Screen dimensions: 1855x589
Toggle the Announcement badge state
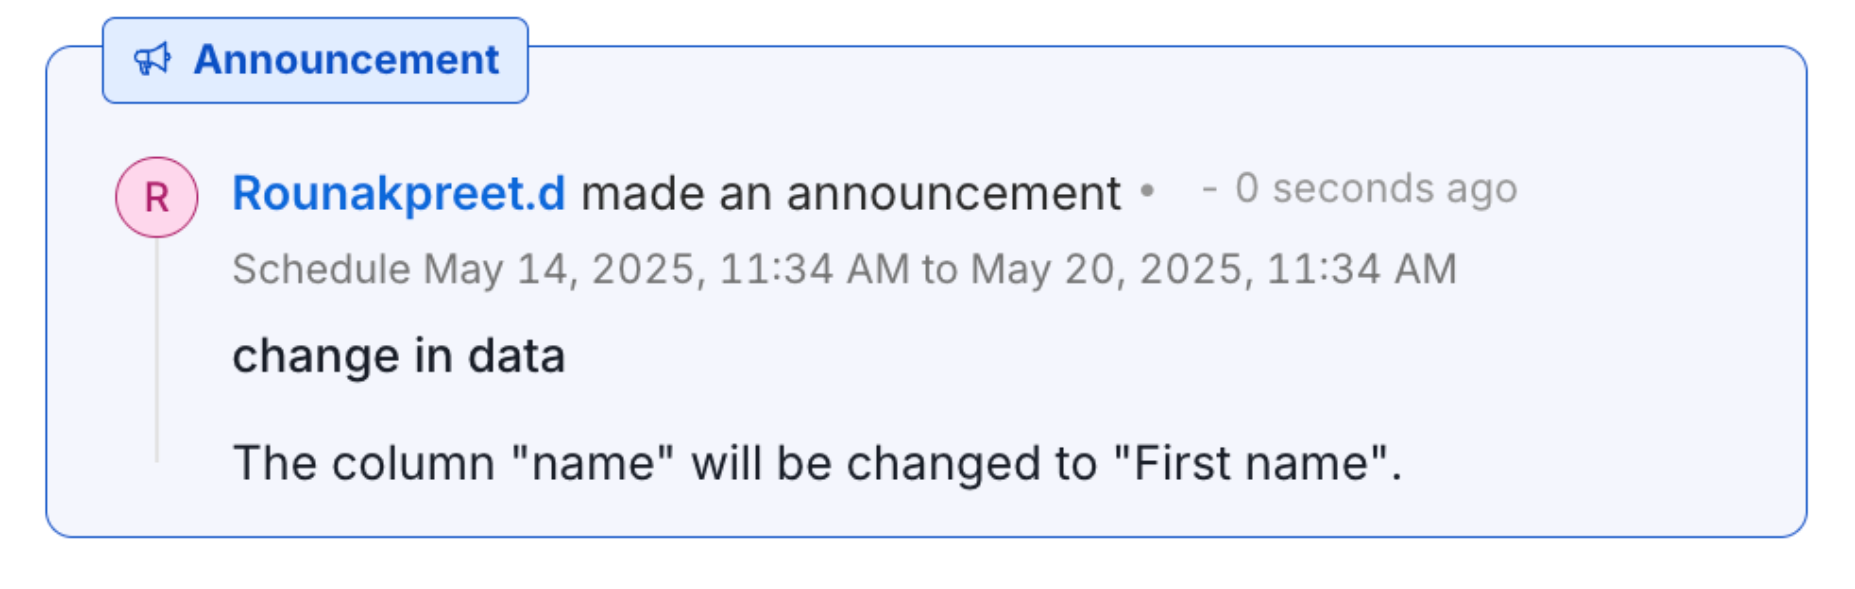point(315,61)
